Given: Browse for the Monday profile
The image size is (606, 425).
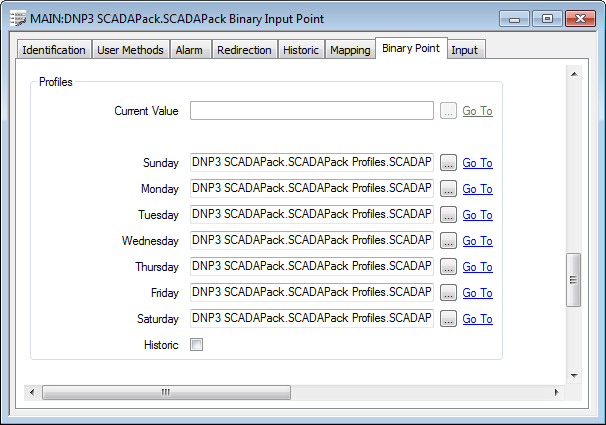Looking at the screenshot, I should click(448, 189).
